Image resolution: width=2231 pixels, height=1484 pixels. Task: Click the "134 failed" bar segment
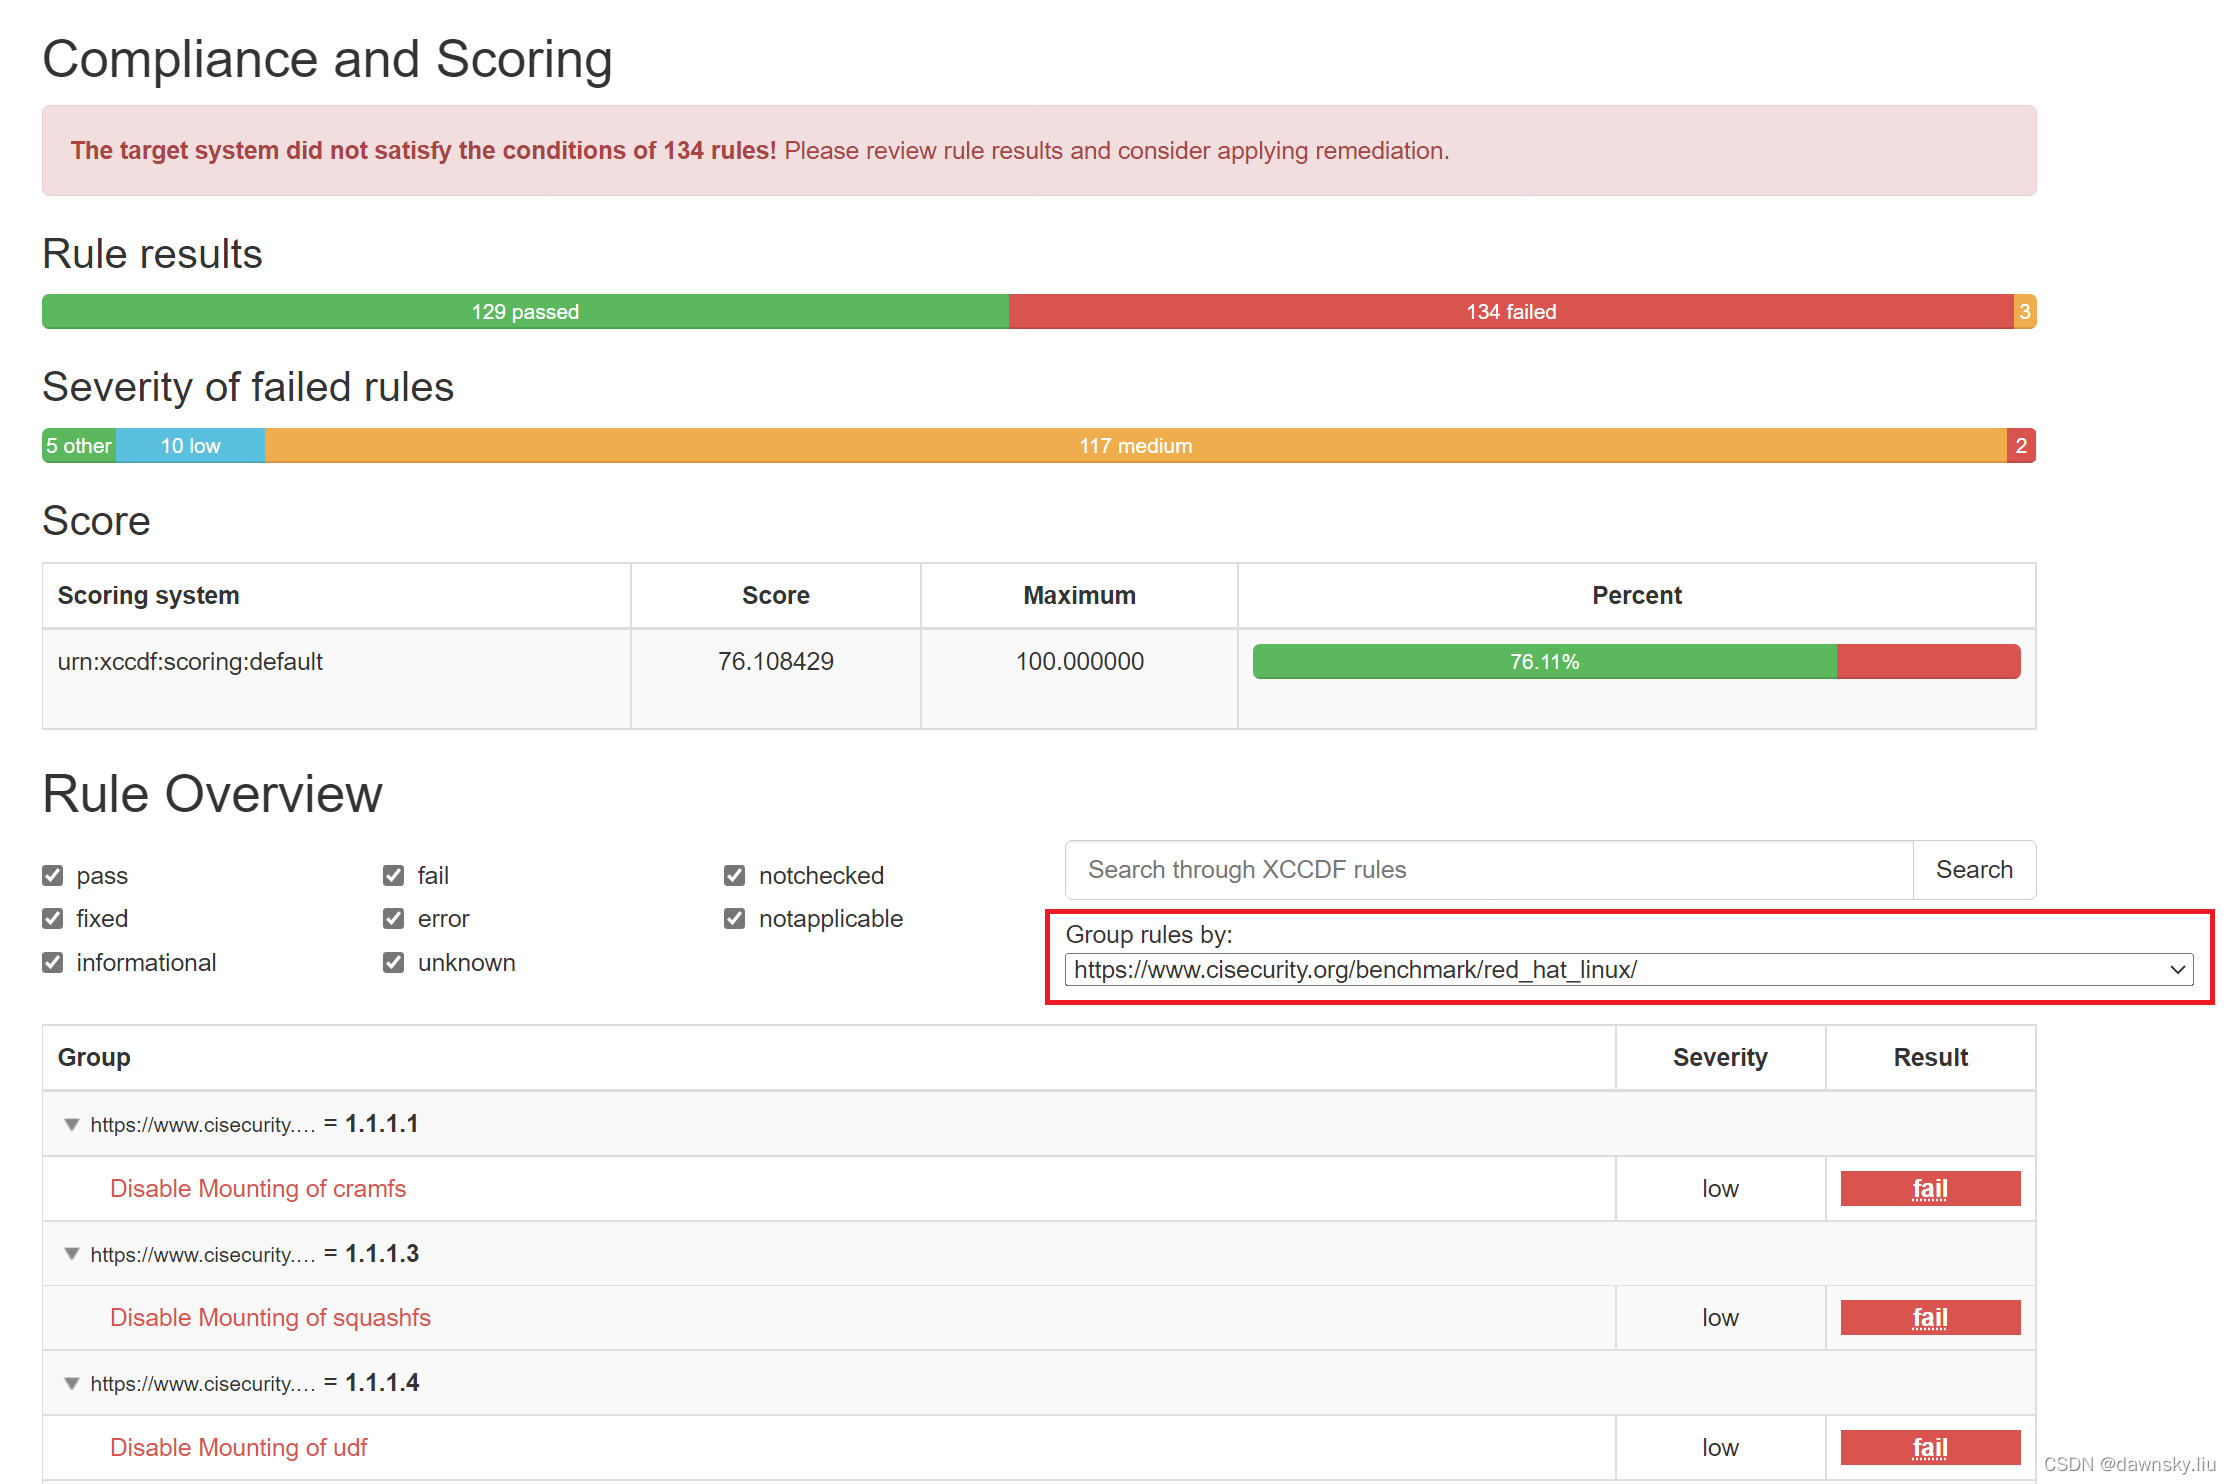(x=1510, y=311)
